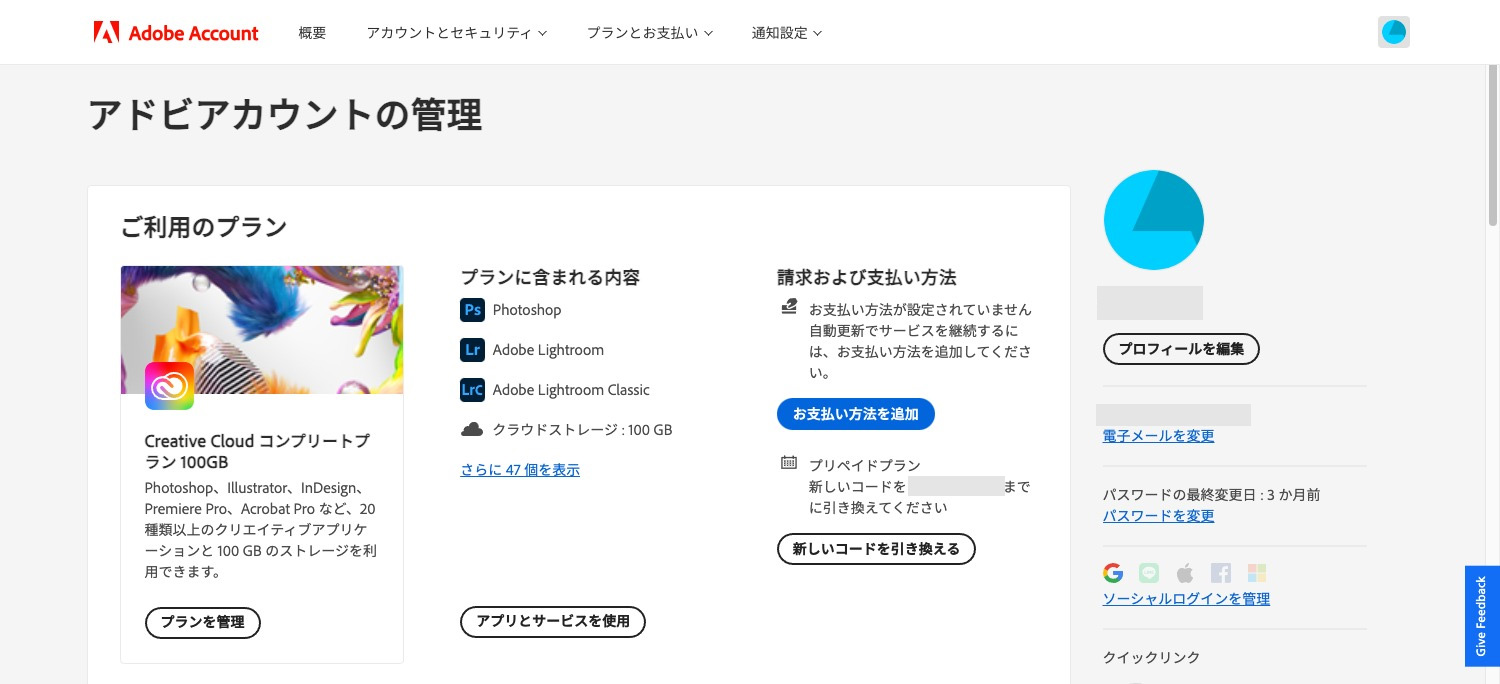The width and height of the screenshot is (1500, 684).
Task: Open the 概要 tab
Action: (x=312, y=33)
